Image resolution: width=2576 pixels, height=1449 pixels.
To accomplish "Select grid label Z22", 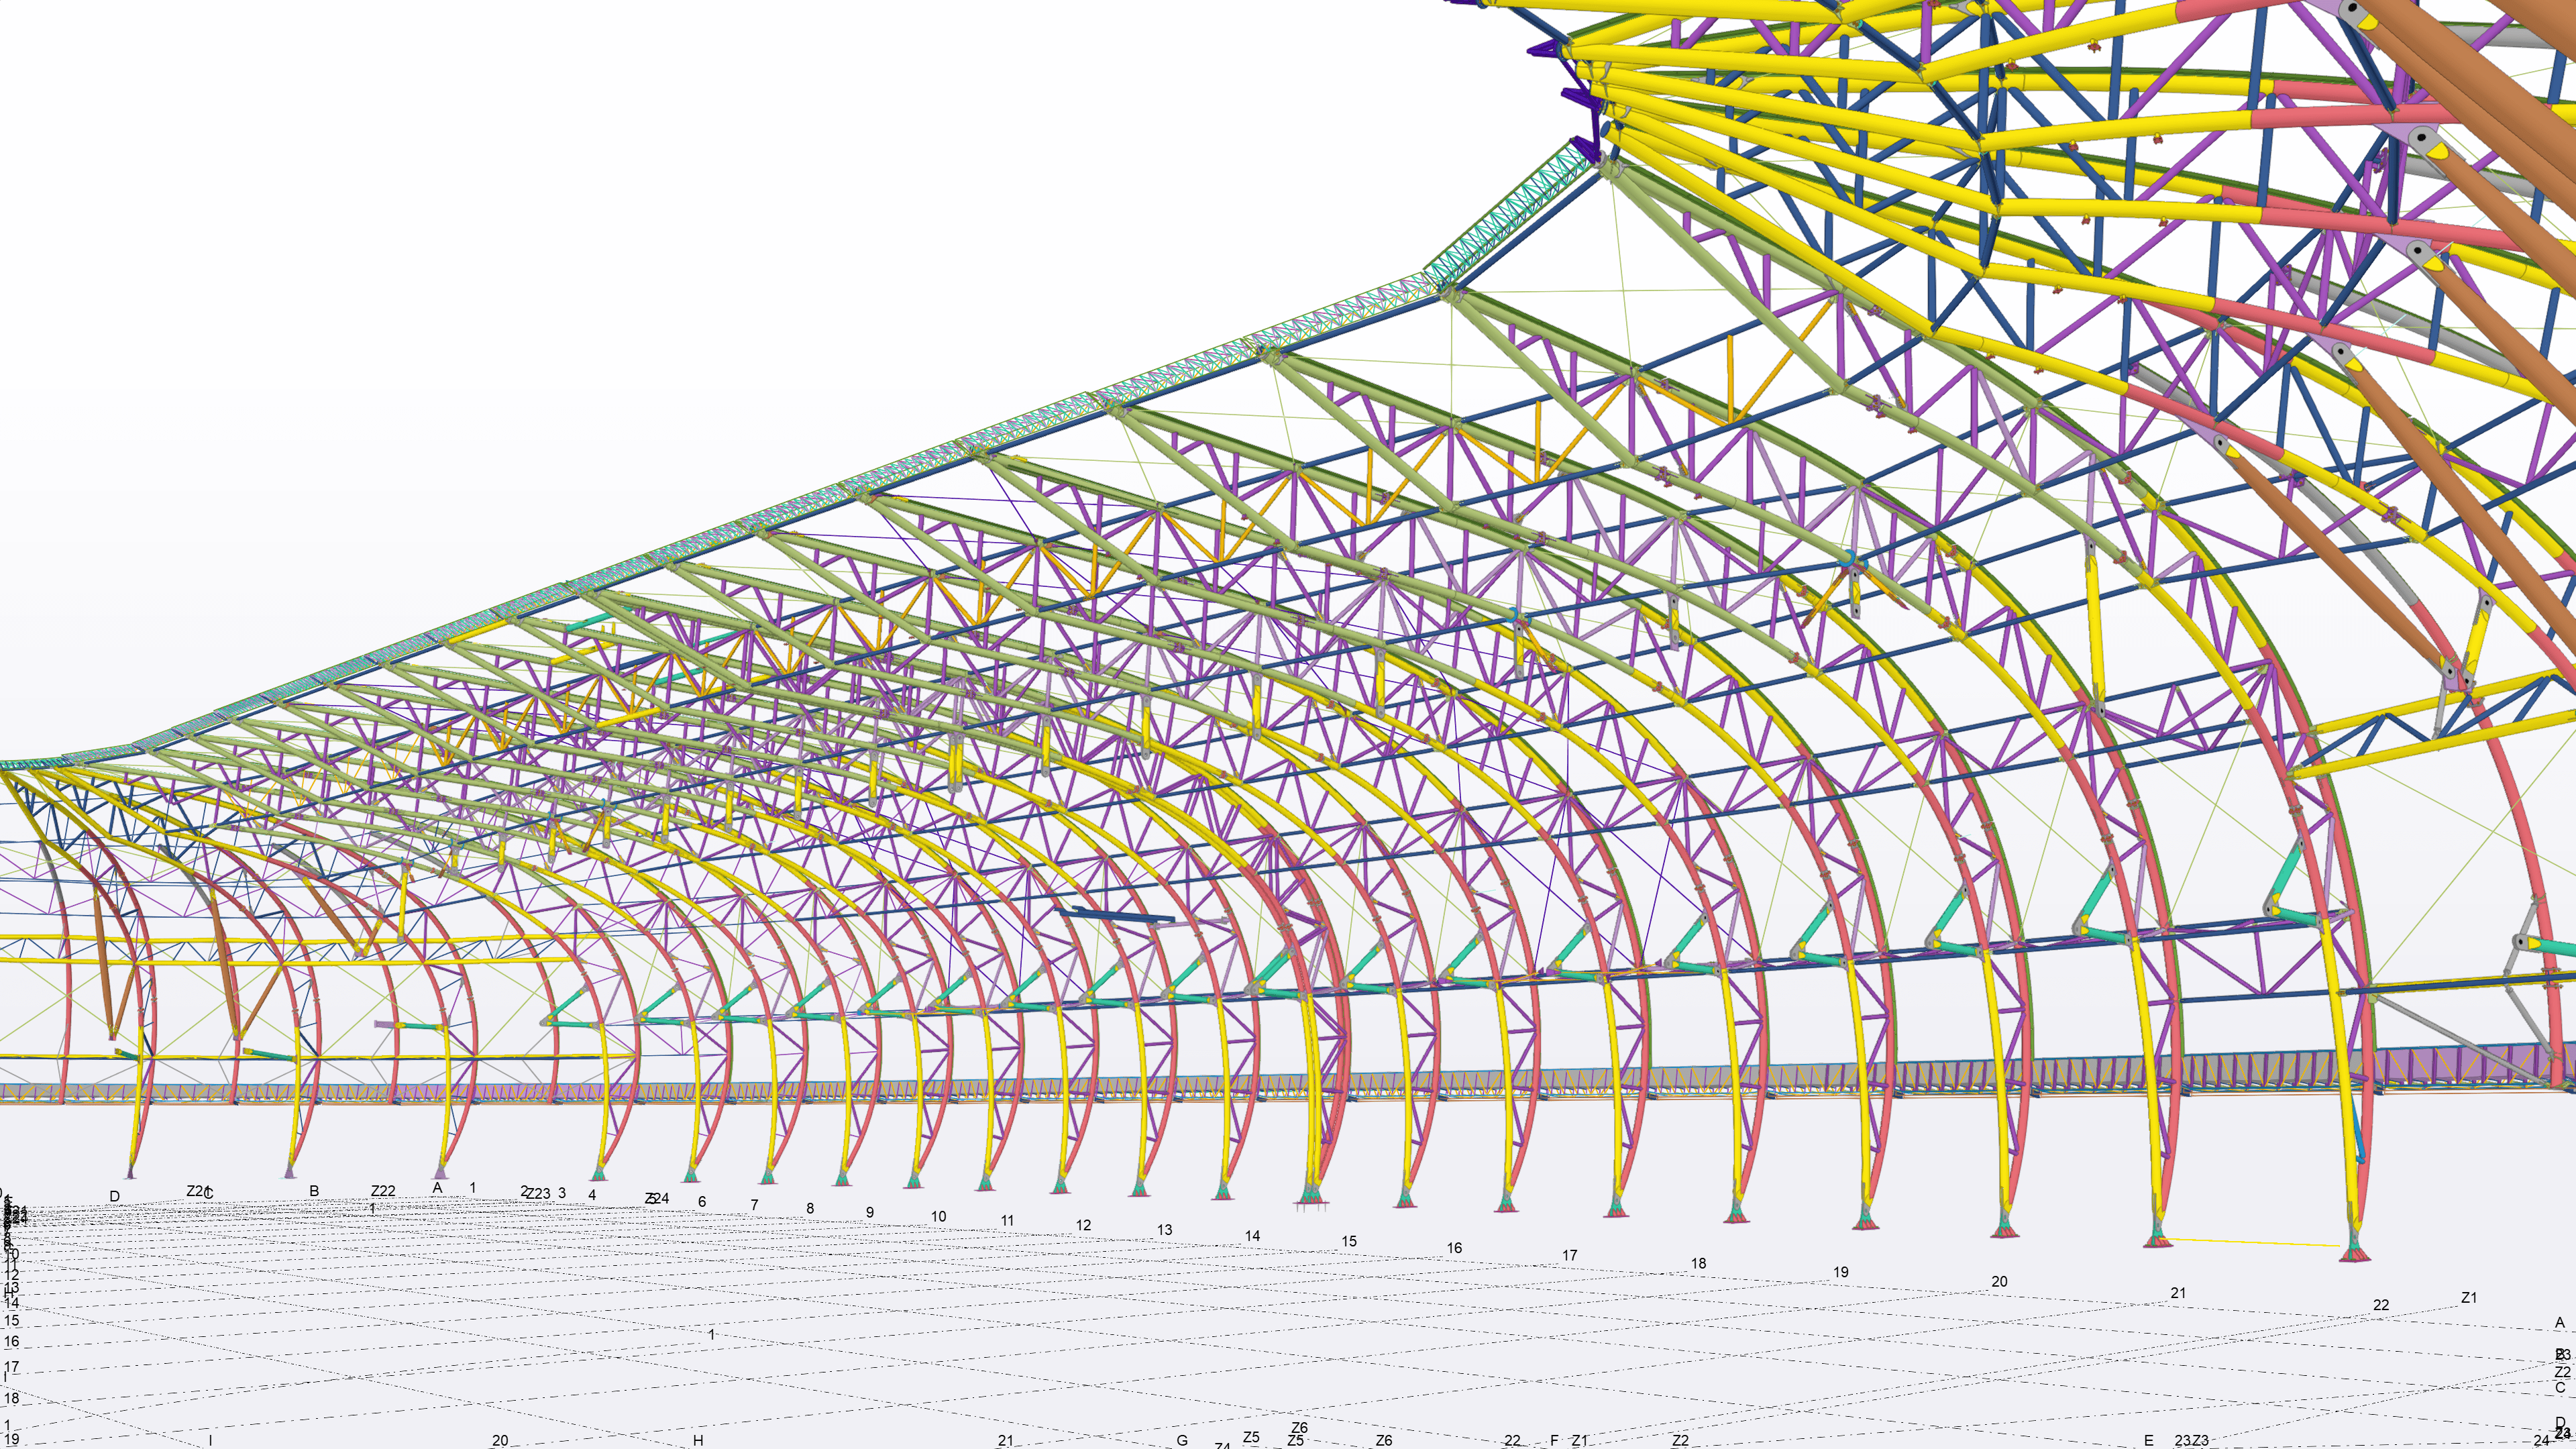I will pyautogui.click(x=383, y=1191).
